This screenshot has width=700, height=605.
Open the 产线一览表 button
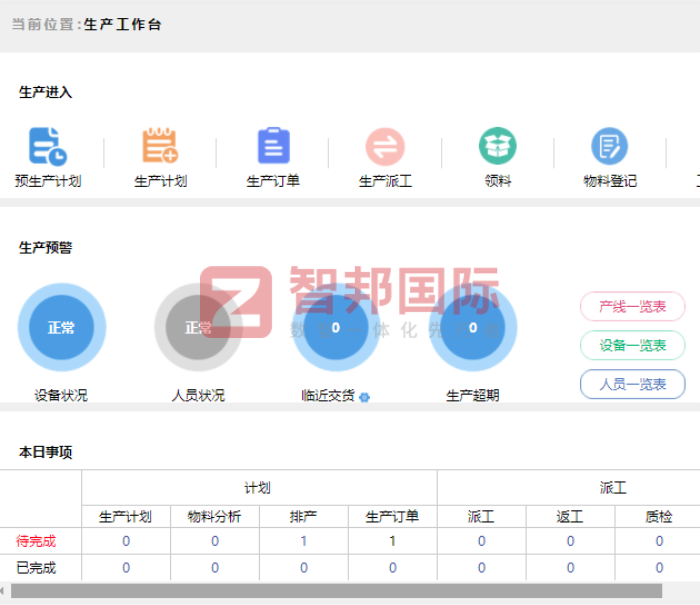tap(632, 307)
